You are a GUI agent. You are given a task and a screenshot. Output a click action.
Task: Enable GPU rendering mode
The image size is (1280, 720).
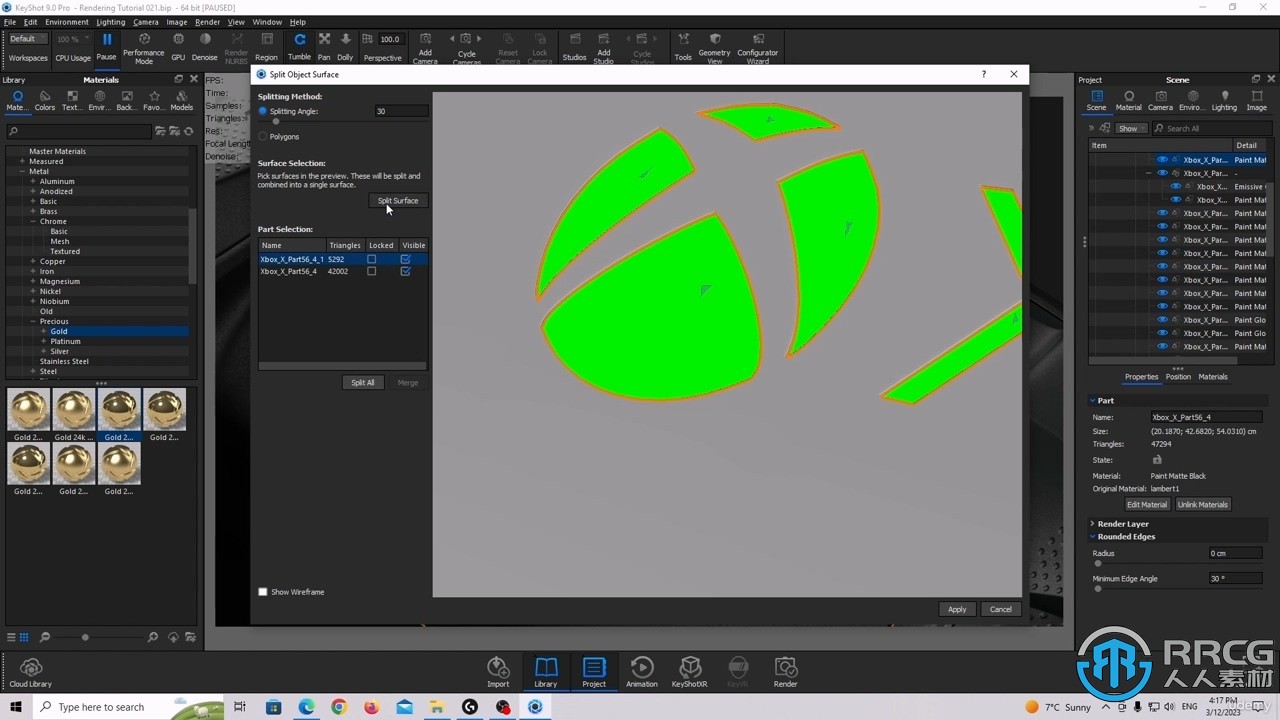coord(178,46)
